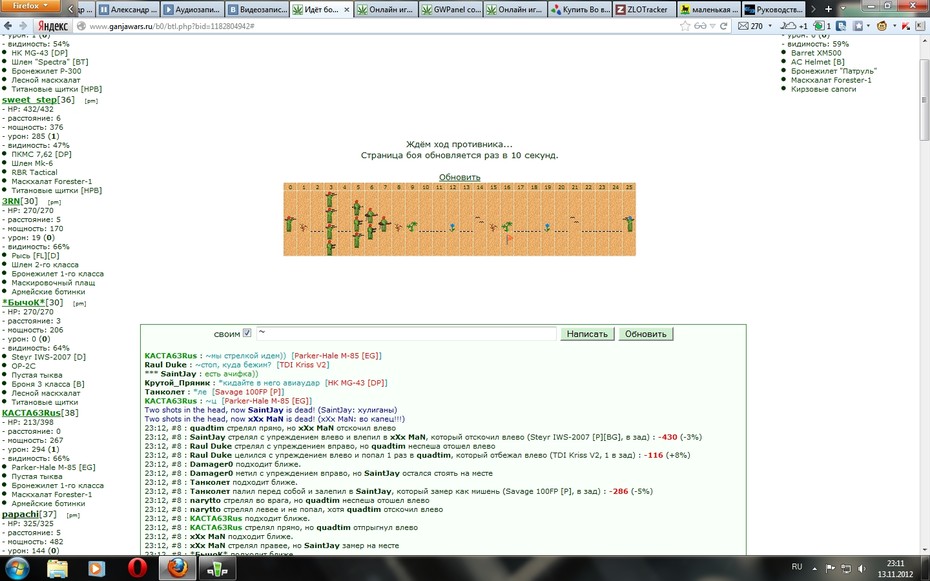Open the URL history dropdown arrow
Screen dimensions: 930x581
[713, 26]
